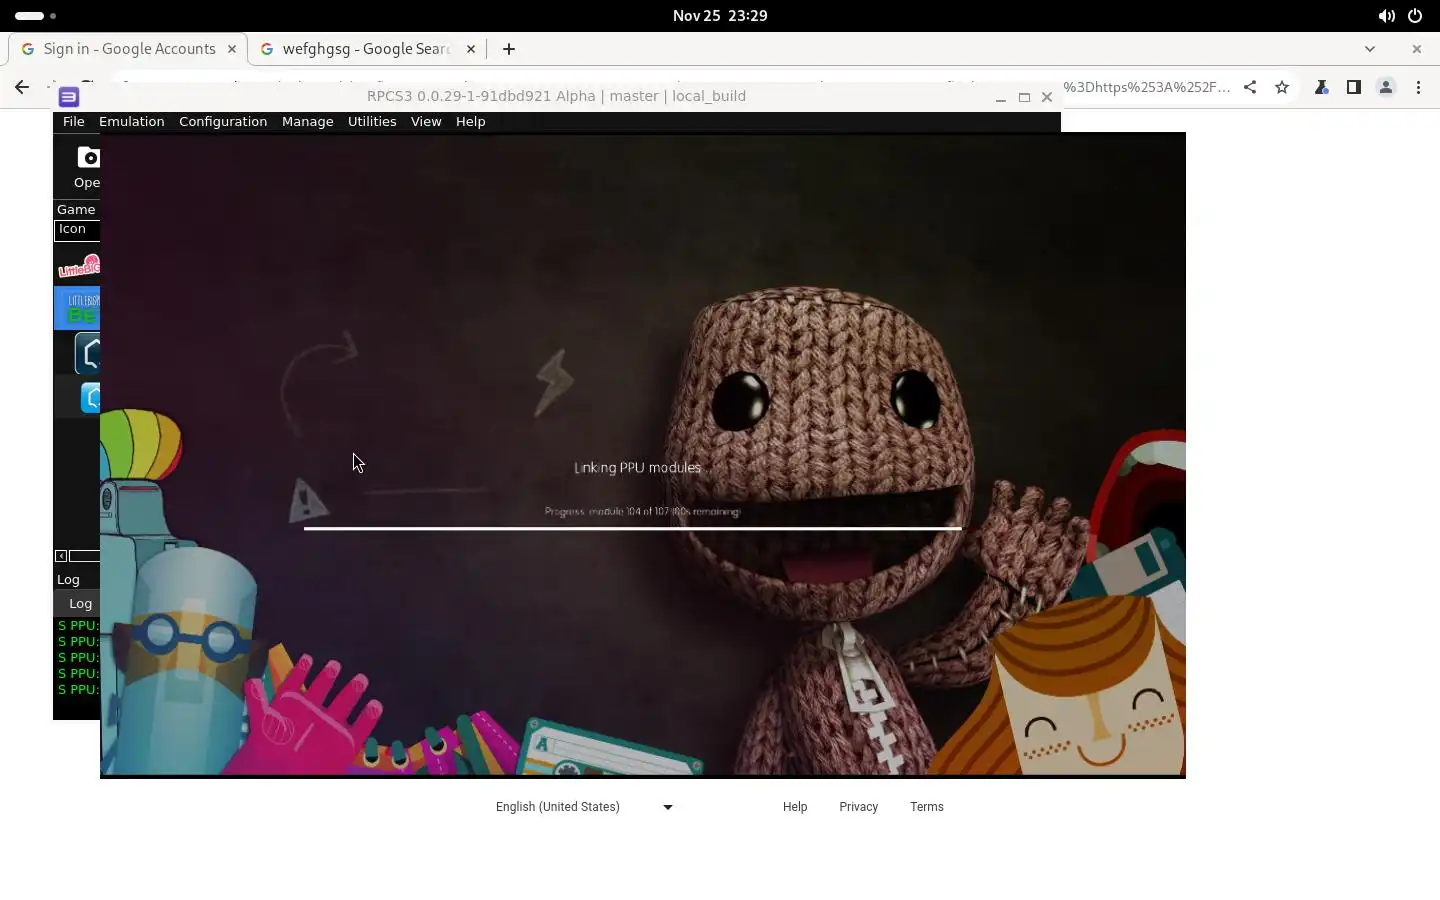Open the Help menu in RPCS3

pyautogui.click(x=471, y=122)
